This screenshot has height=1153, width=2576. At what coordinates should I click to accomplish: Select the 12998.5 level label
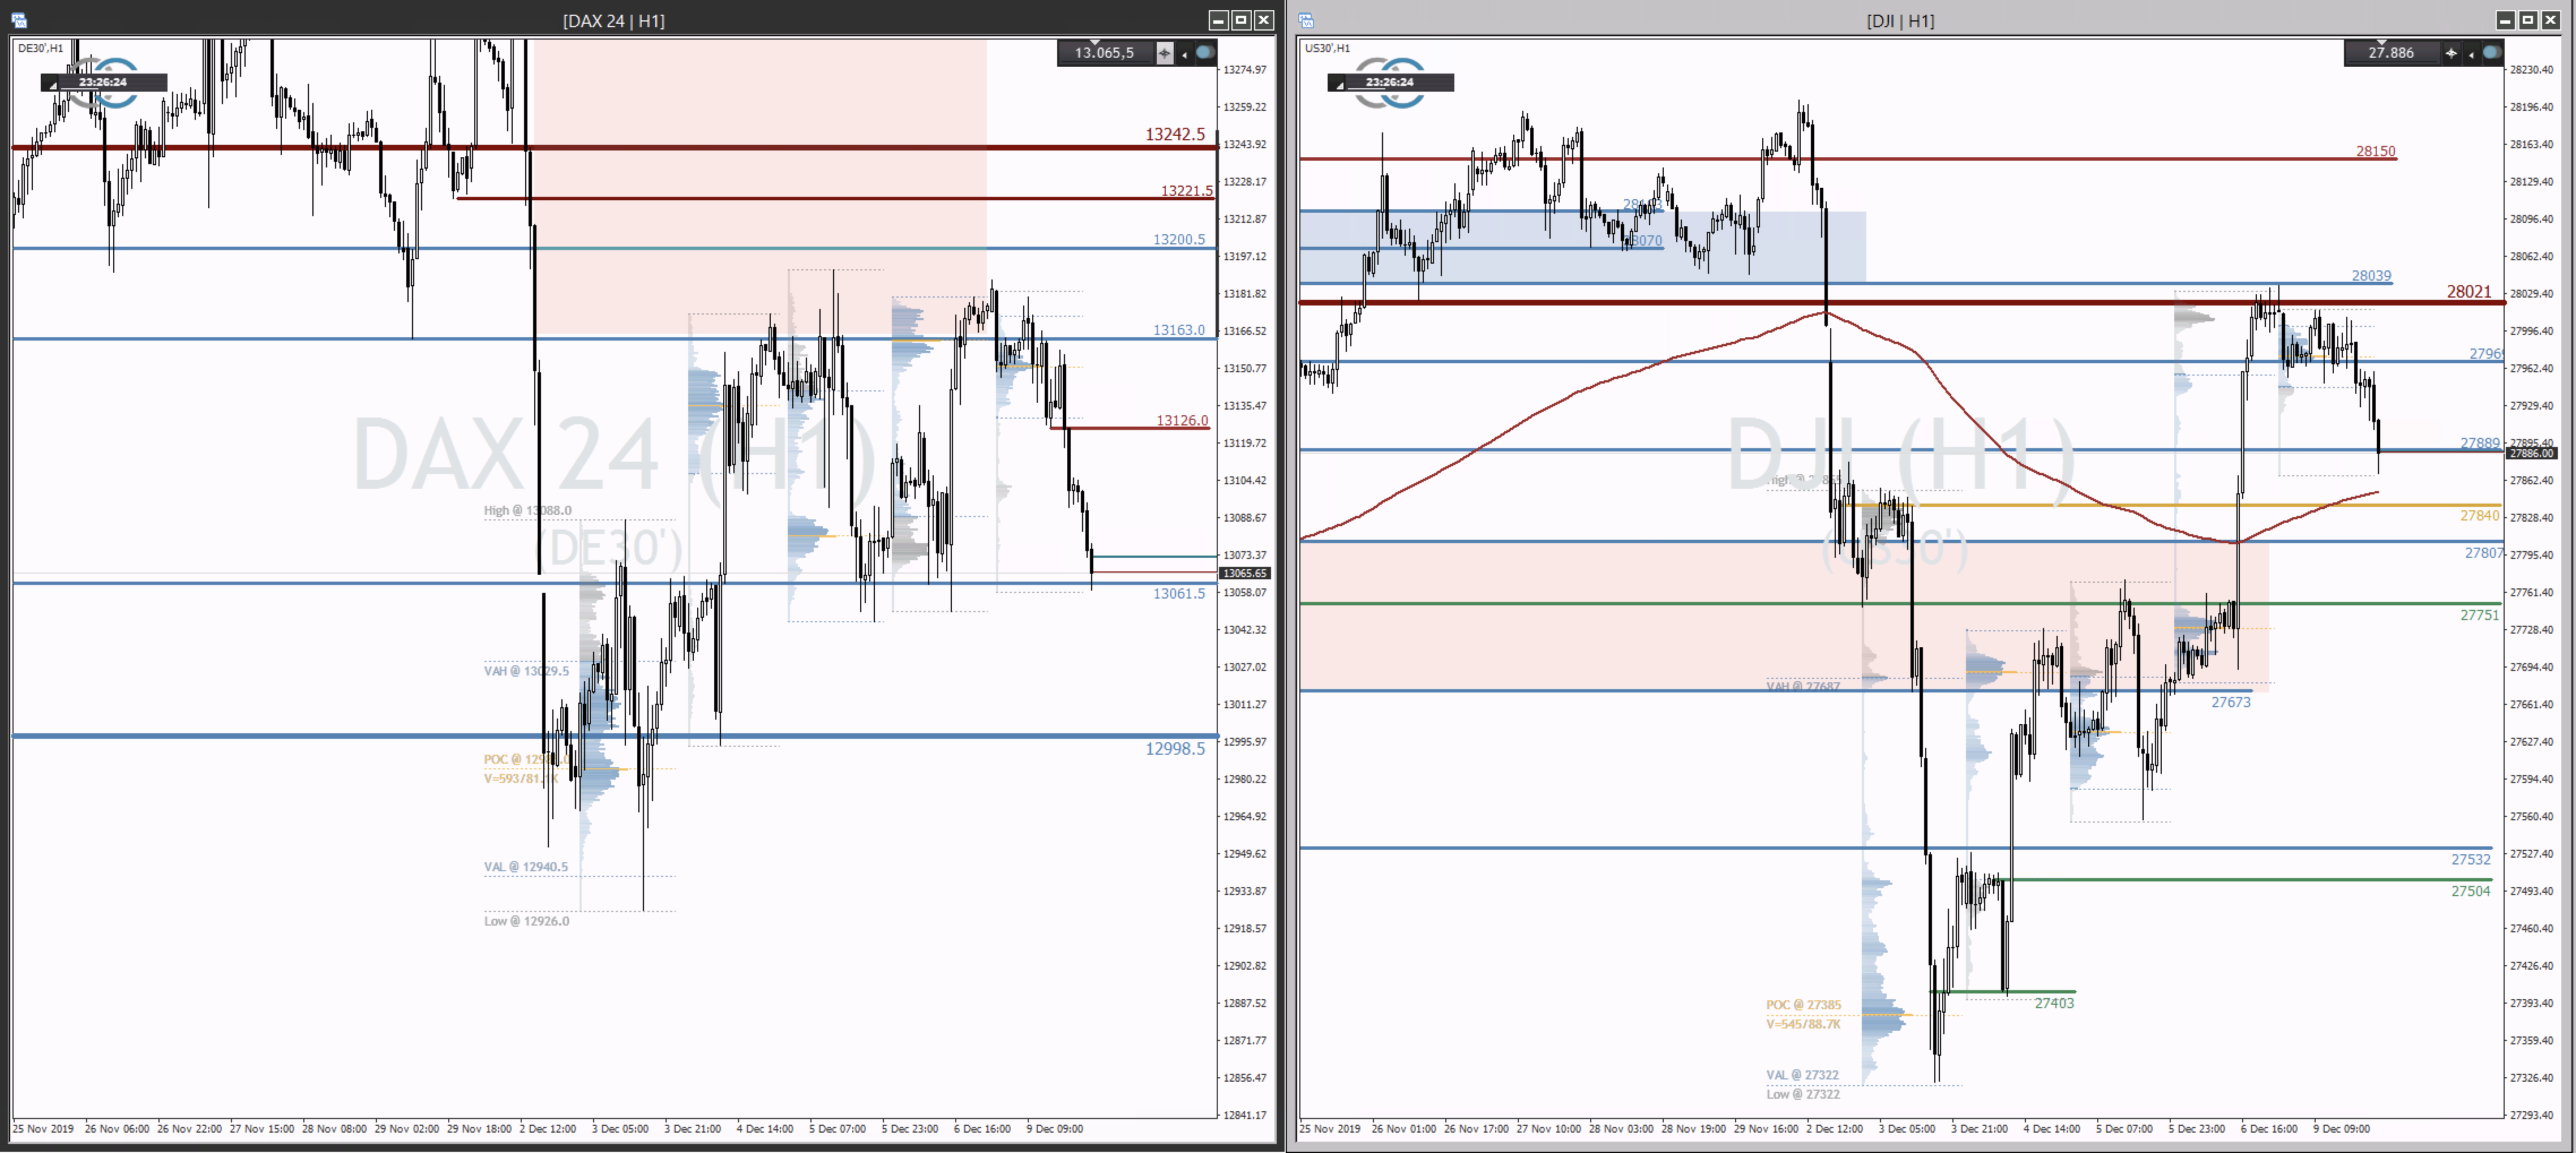[1175, 748]
